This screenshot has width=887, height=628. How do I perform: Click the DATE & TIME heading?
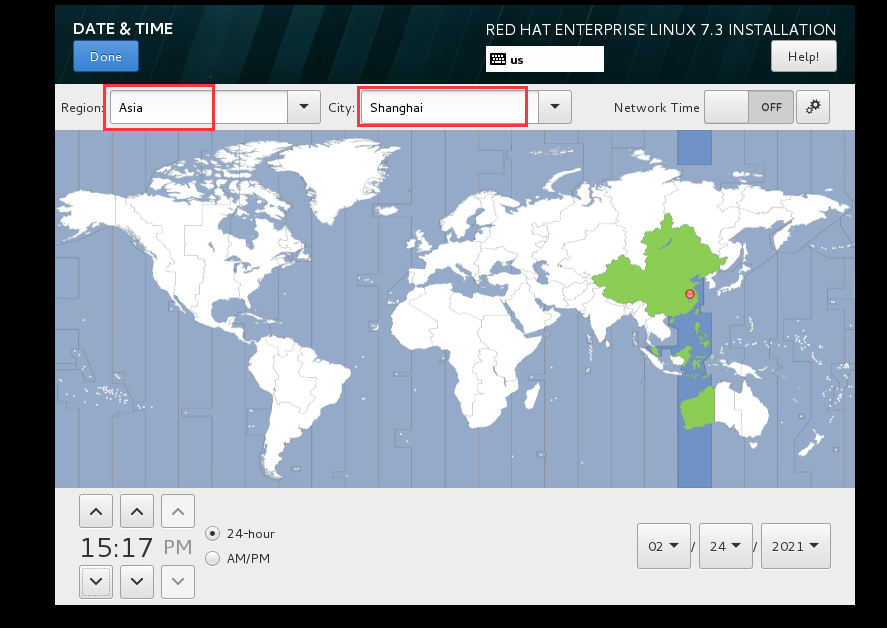pyautogui.click(x=123, y=29)
